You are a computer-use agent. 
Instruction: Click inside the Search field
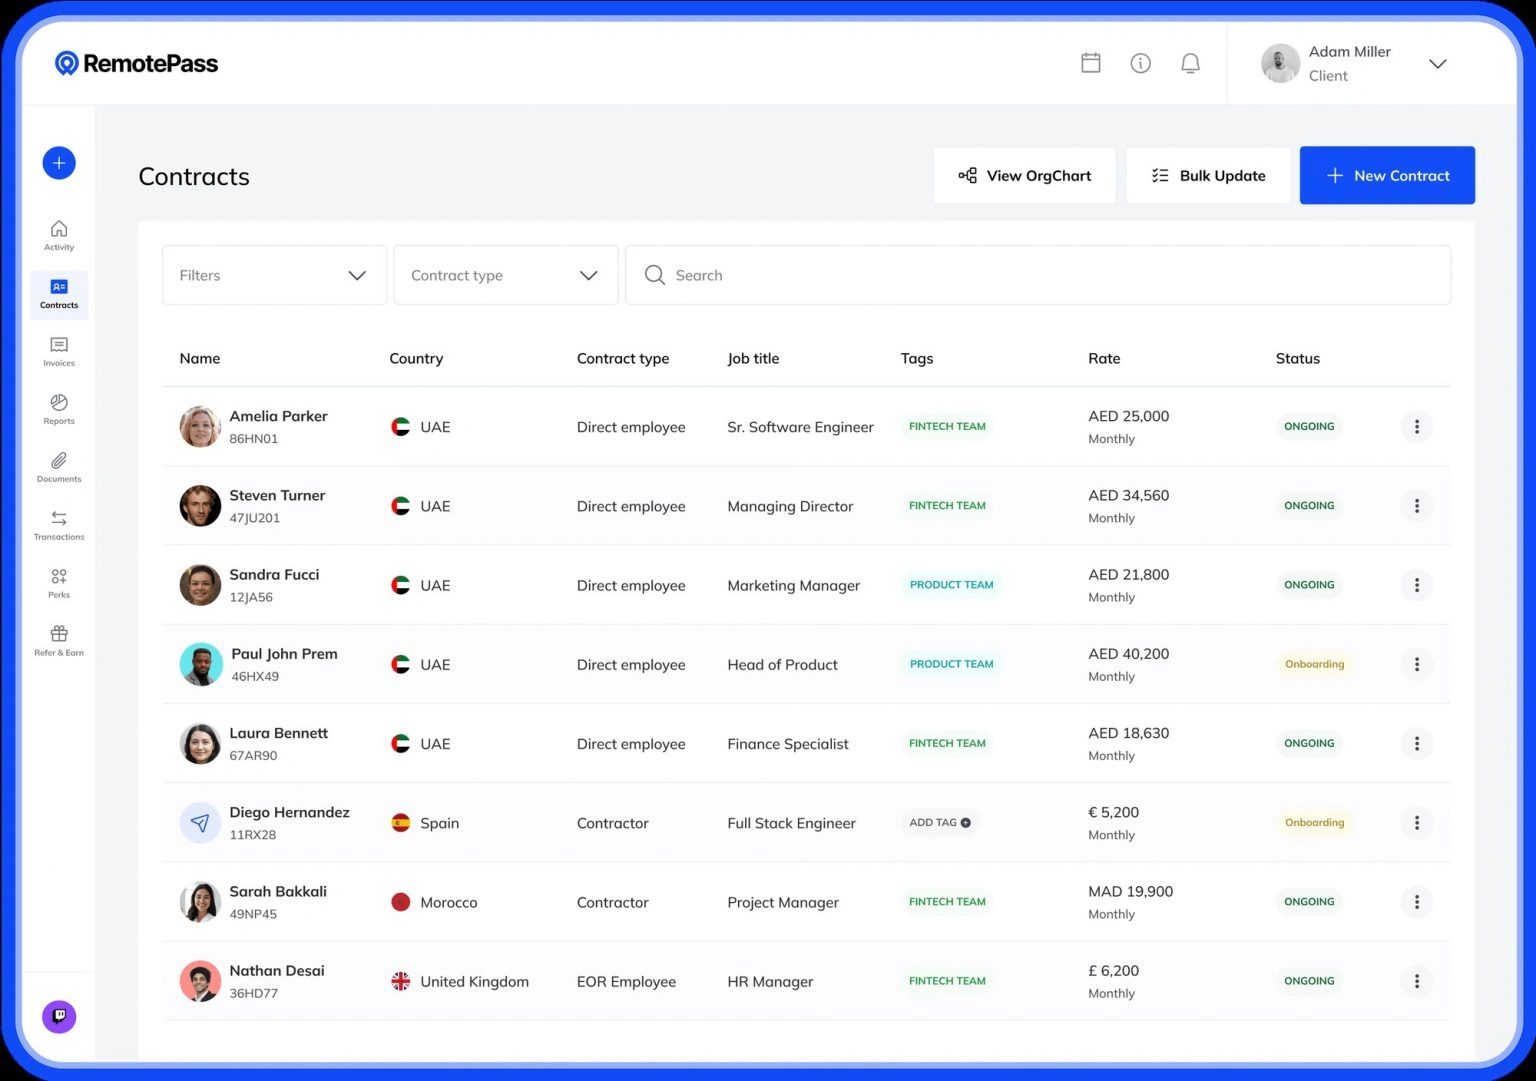(1036, 275)
